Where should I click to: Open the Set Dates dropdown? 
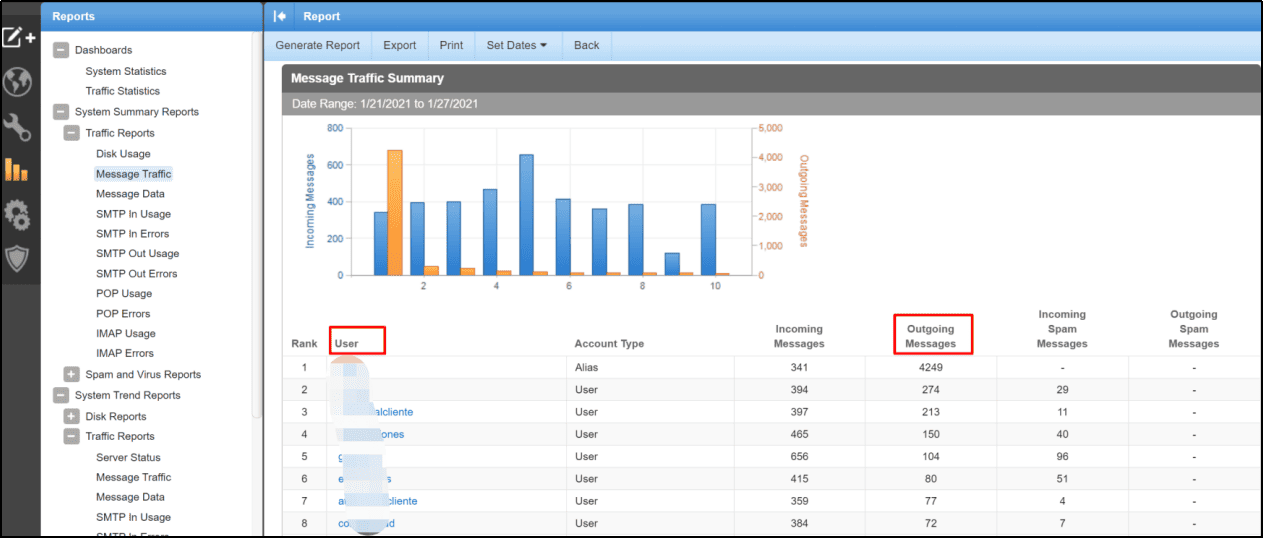tap(516, 45)
